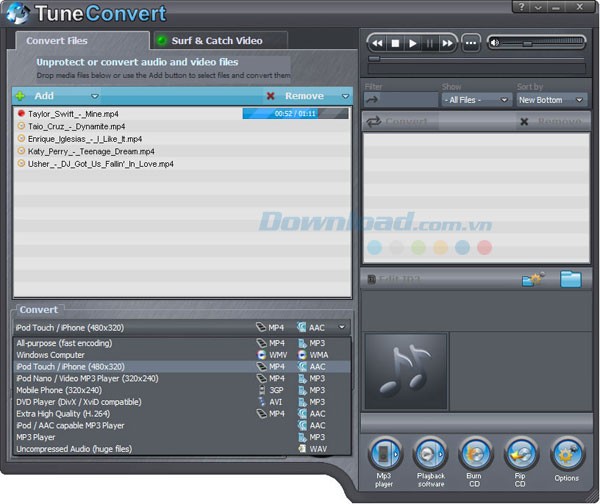The height and width of the screenshot is (504, 600).
Task: Click the 00:52 / 01:11 conversion progress bar
Action: point(295,114)
